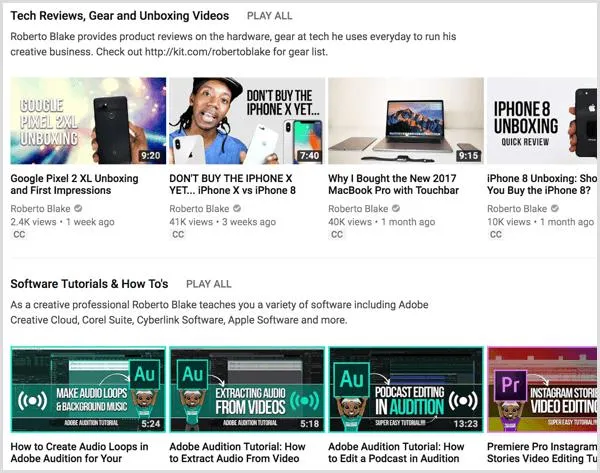Click verified badge under iPhone 8 video
The width and height of the screenshot is (600, 473).
coord(555,208)
